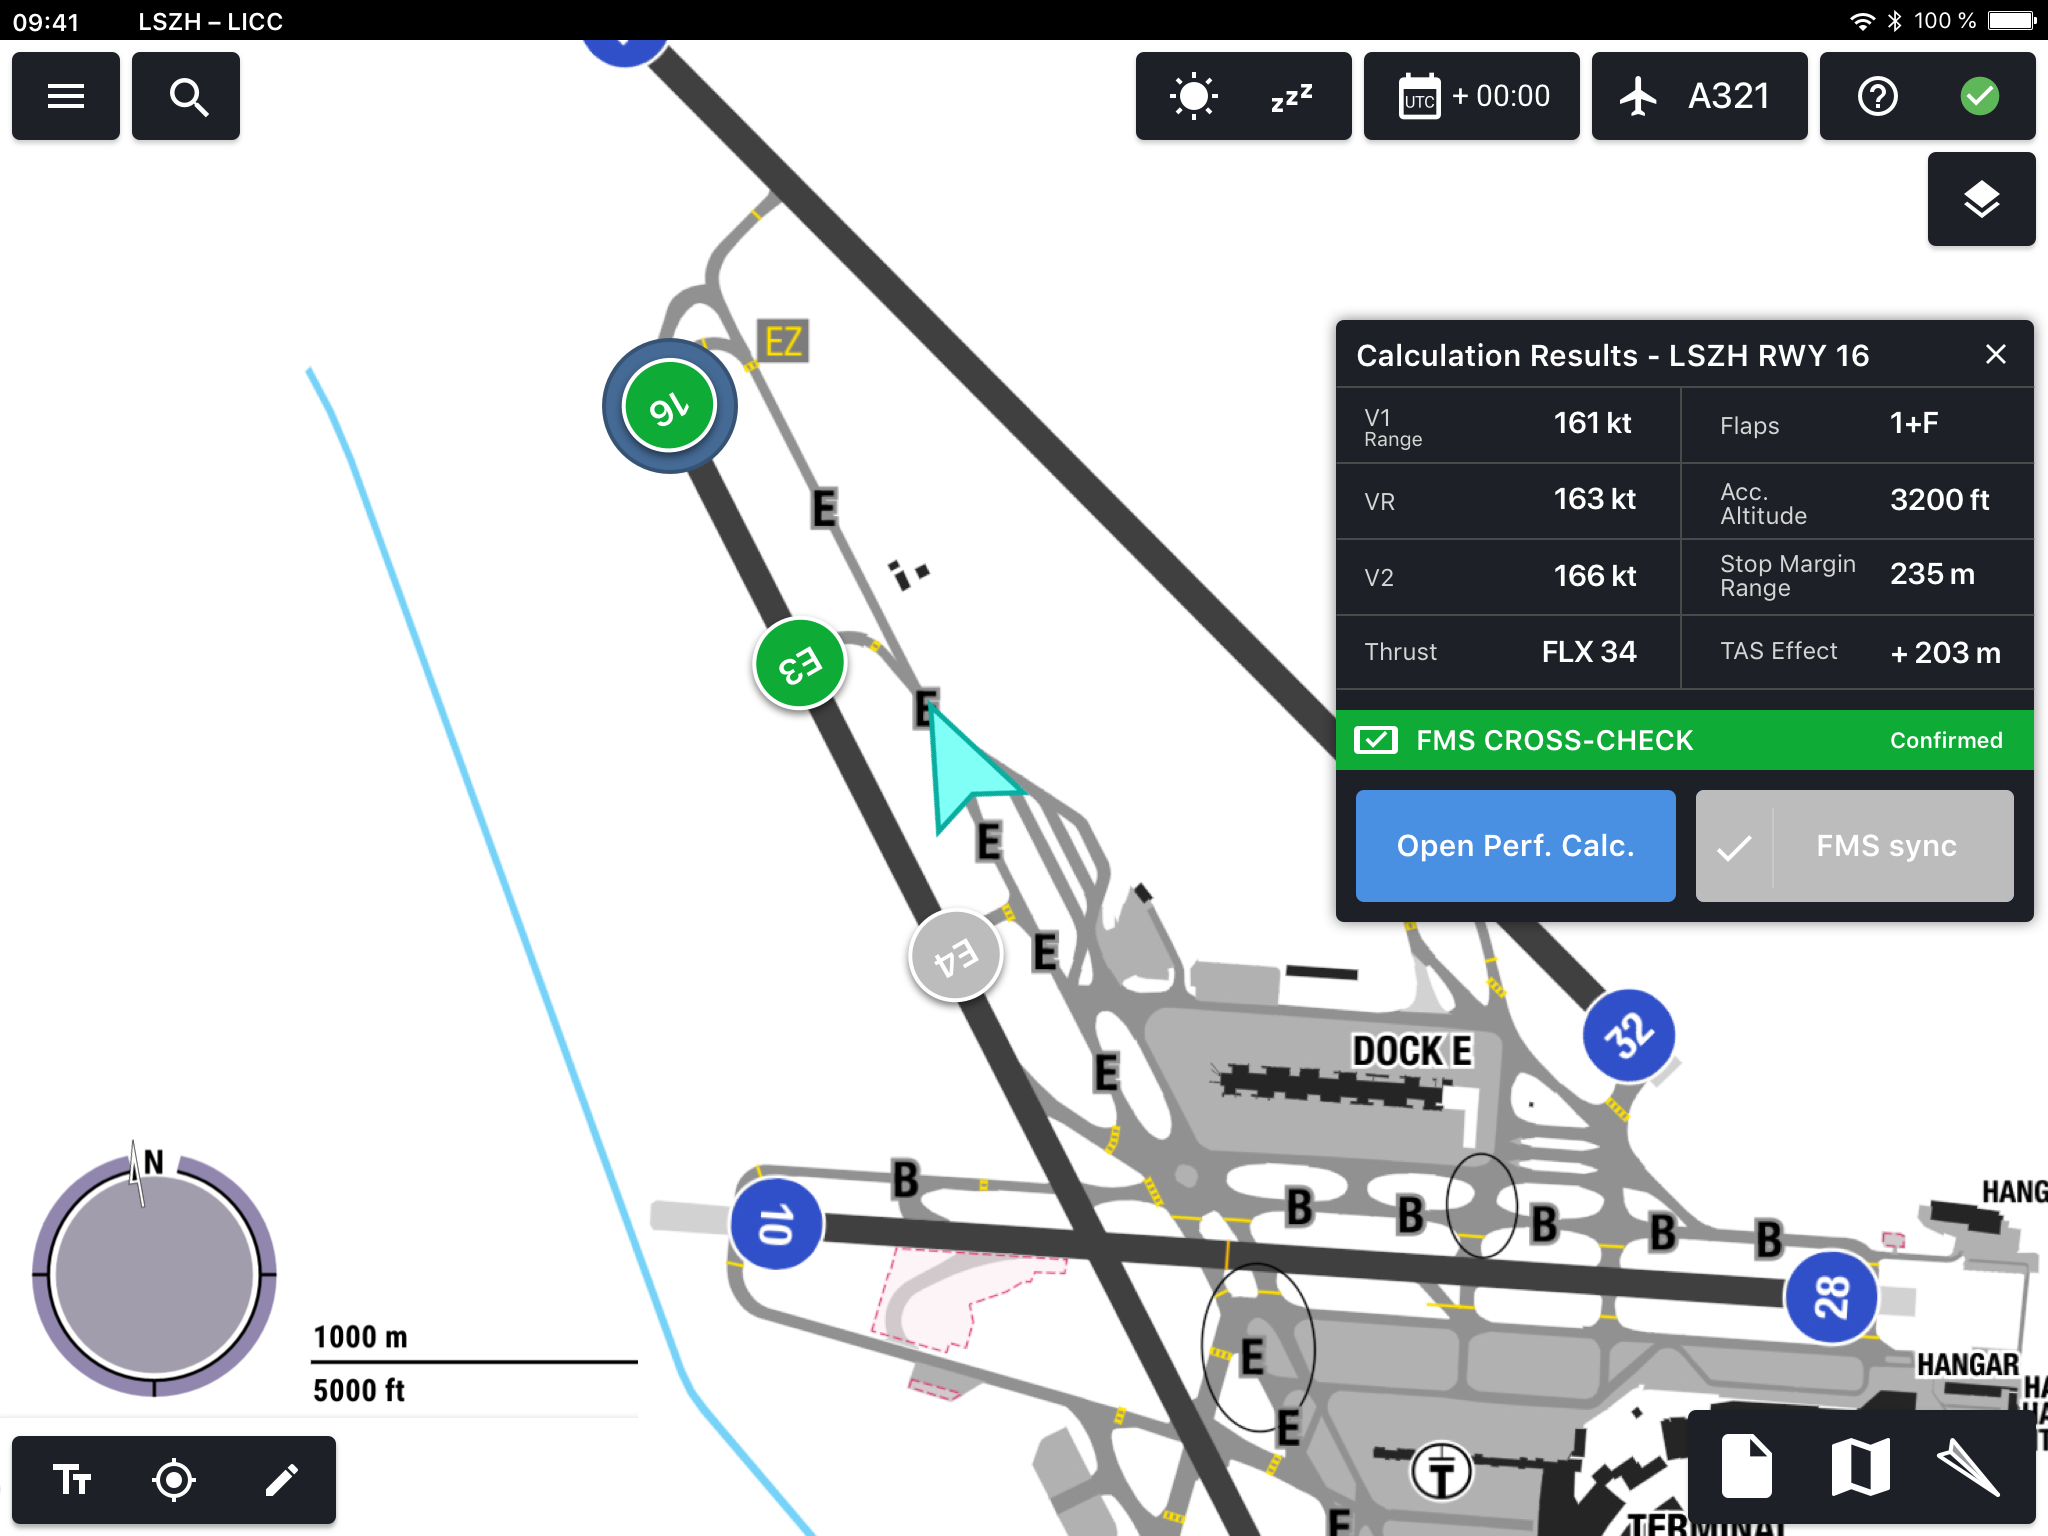Image resolution: width=2048 pixels, height=1536 pixels.
Task: Open the A321 aircraft type selector
Action: pyautogui.click(x=1700, y=97)
